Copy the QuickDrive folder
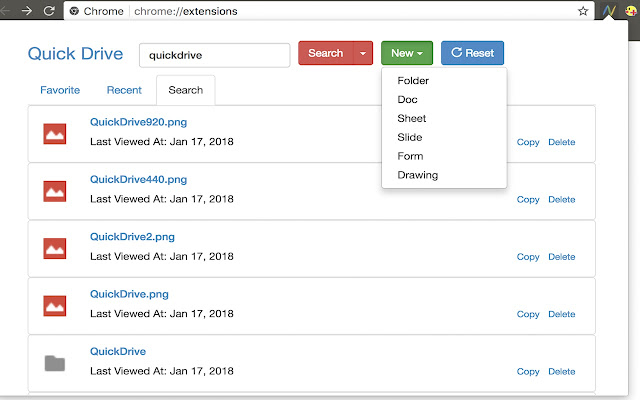The image size is (640, 400). click(x=528, y=372)
